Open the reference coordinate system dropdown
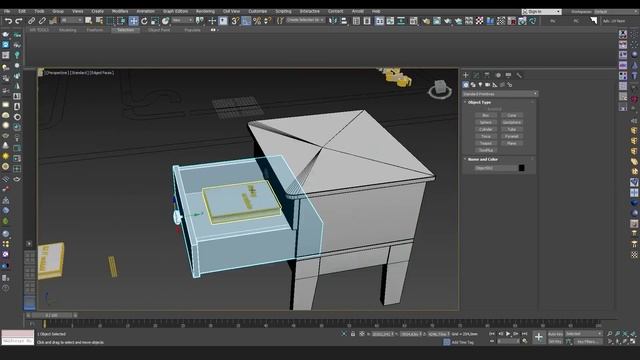 coord(182,20)
